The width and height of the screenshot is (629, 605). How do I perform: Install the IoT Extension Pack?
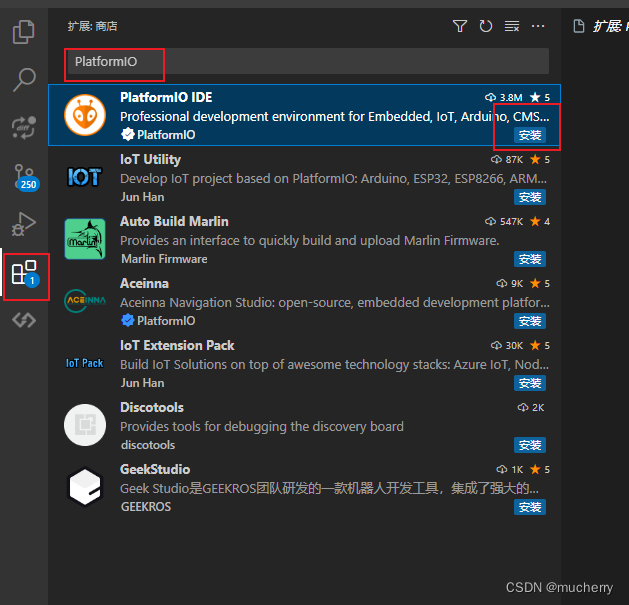click(530, 383)
